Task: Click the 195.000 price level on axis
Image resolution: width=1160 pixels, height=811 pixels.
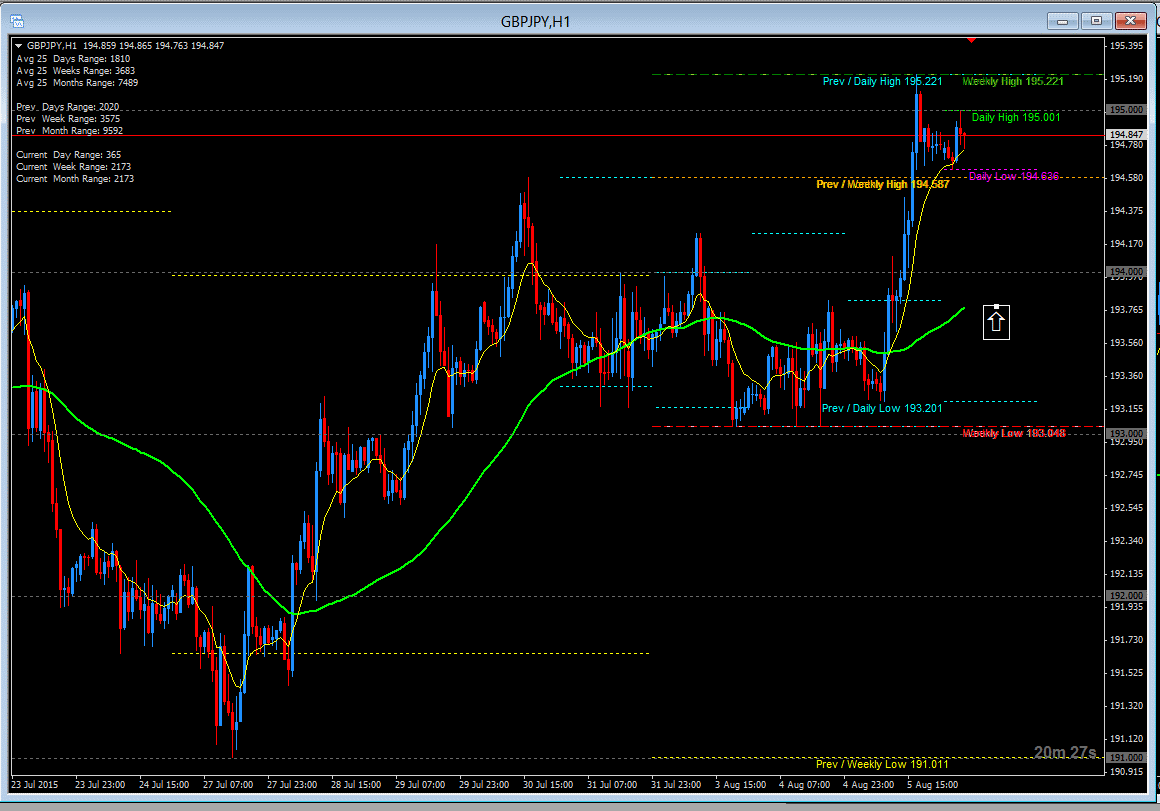Action: click(x=1126, y=110)
